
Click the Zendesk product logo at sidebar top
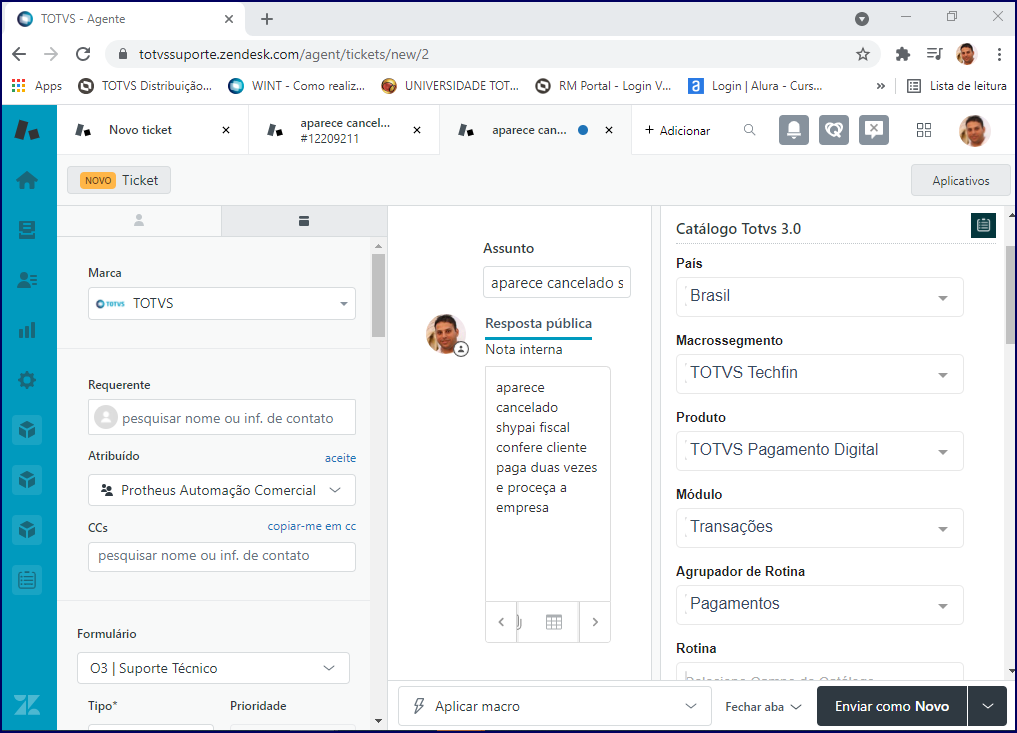pyautogui.click(x=27, y=130)
